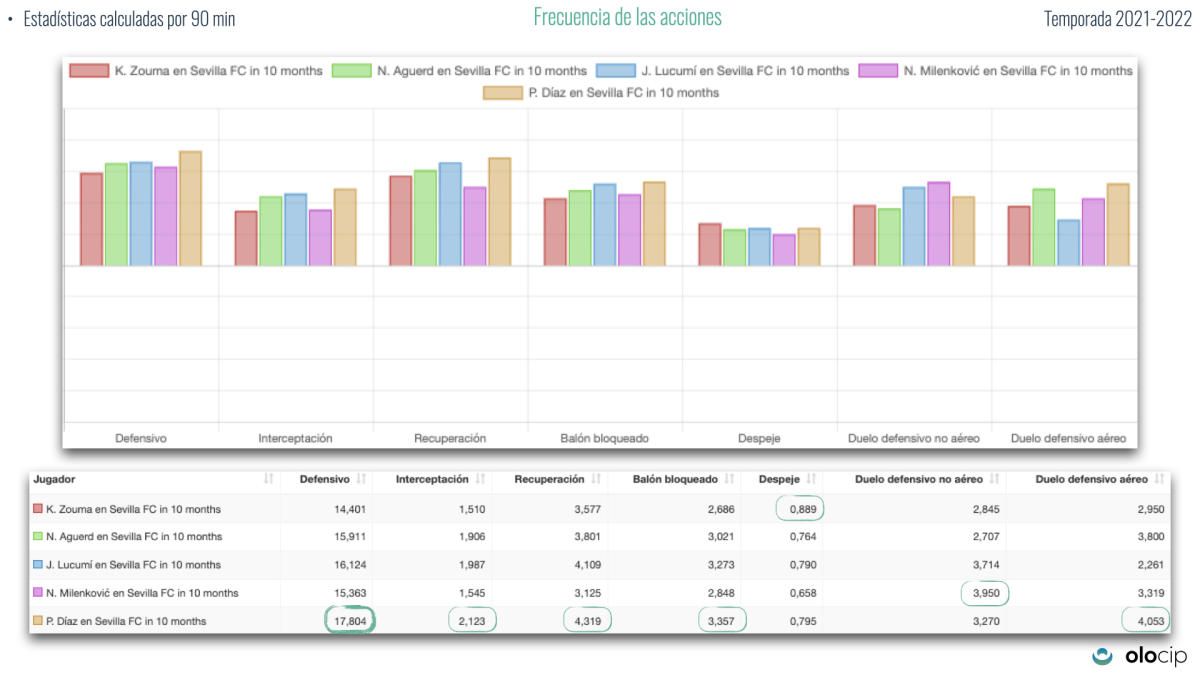1200x675 pixels.
Task: Click the circled 17,804 Defensivo value
Action: tap(349, 621)
